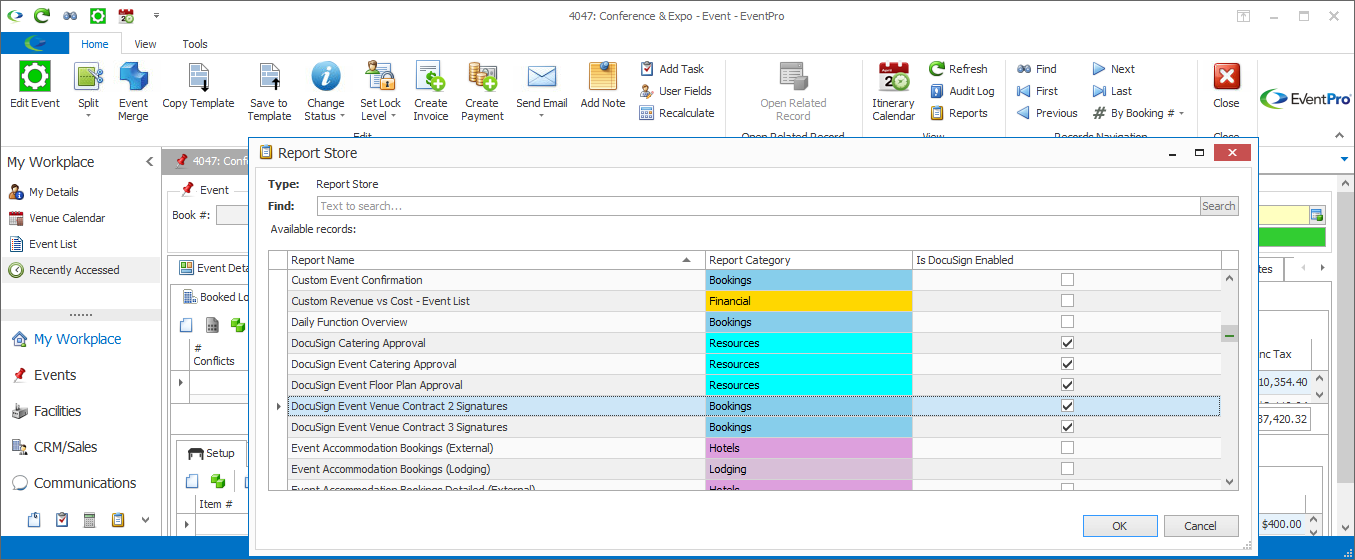The height and width of the screenshot is (560, 1355).
Task: Switch to the View ribbon tab
Action: pos(145,44)
